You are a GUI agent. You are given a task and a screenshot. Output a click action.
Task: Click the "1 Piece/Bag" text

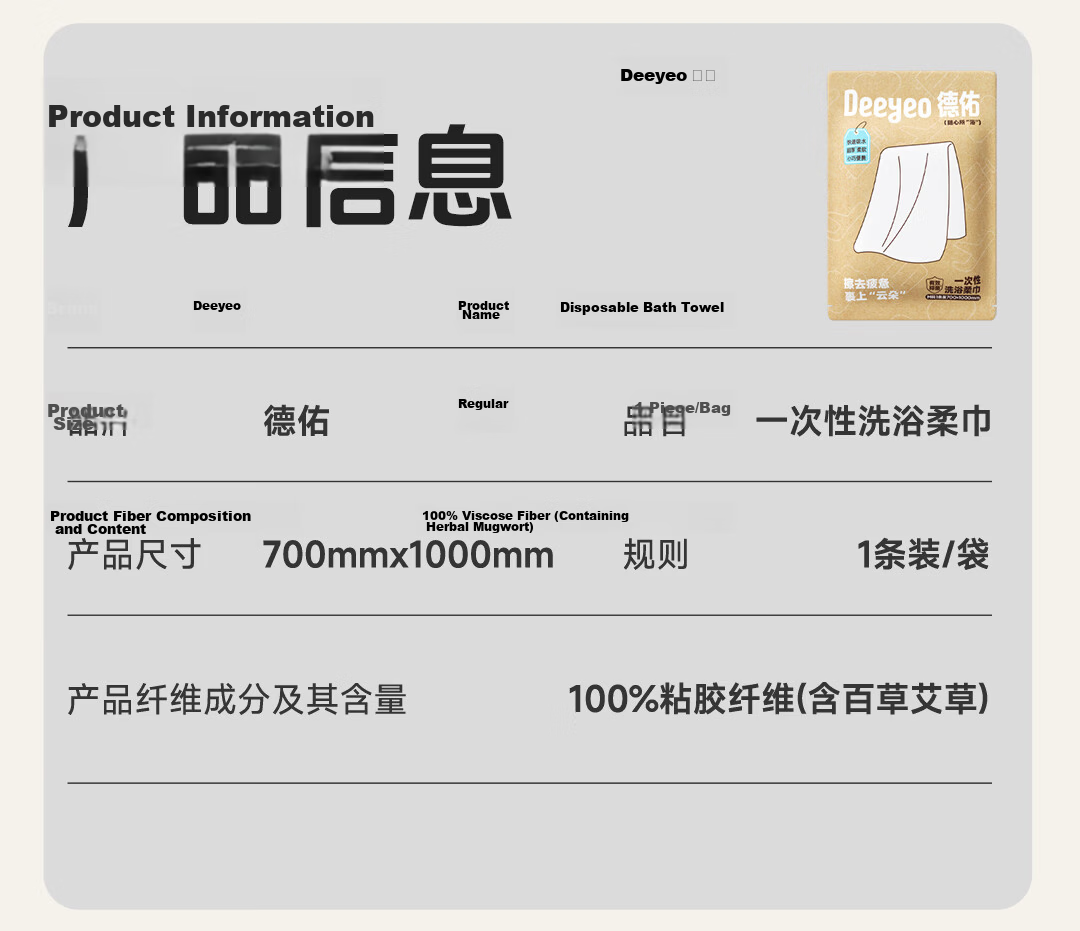pos(683,408)
